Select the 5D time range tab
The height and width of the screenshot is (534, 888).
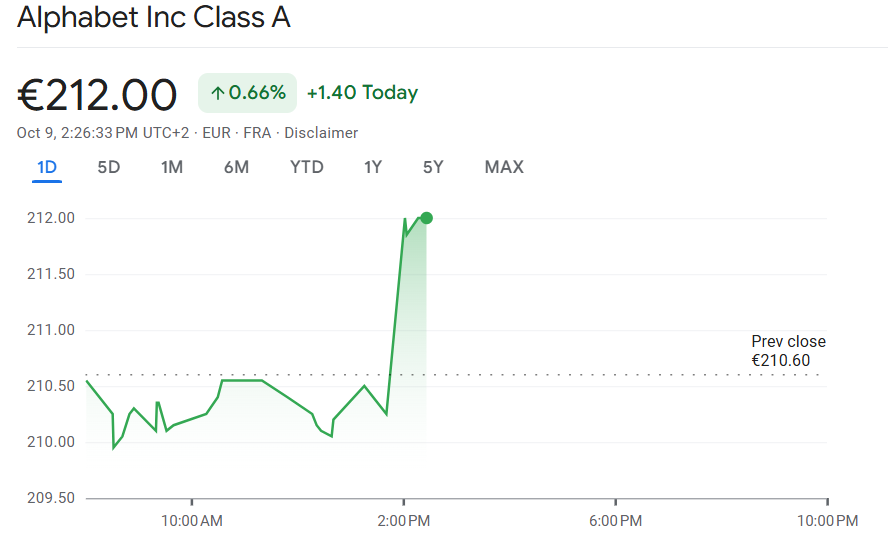[x=108, y=167]
